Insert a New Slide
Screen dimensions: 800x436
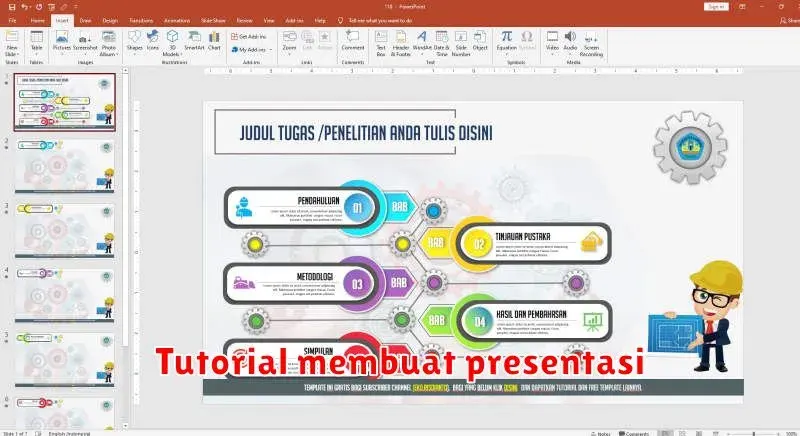coord(12,43)
